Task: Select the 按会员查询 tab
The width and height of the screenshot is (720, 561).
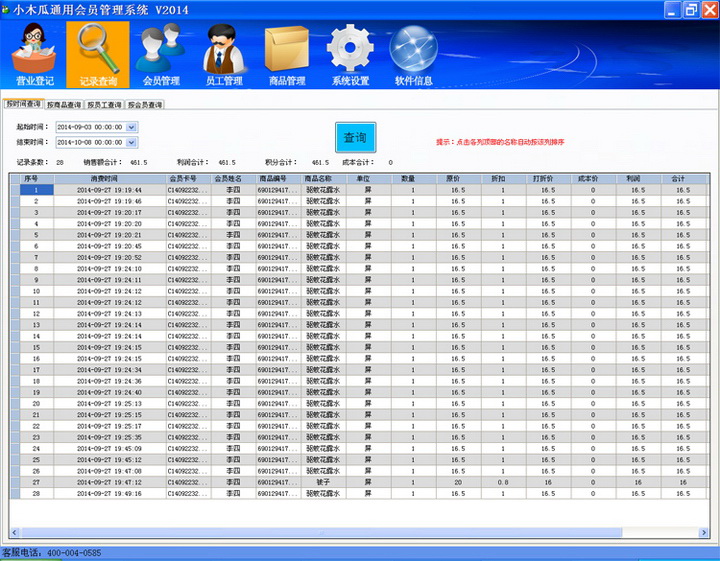Action: tap(144, 104)
